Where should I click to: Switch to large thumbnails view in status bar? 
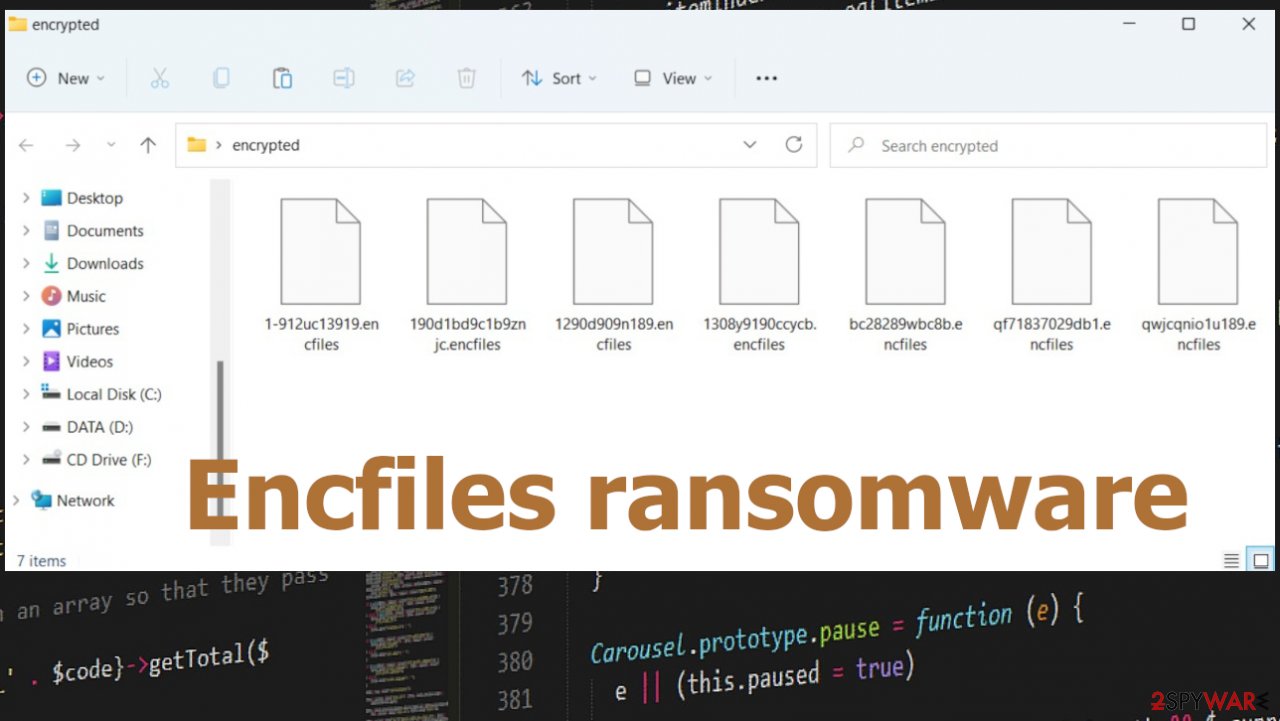[x=1259, y=560]
